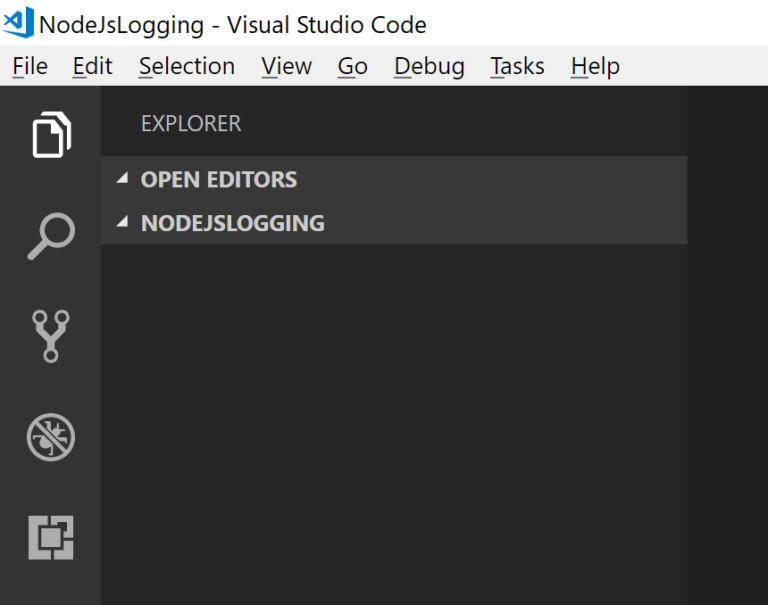Open the Edit menu
768x605 pixels.
coord(92,66)
